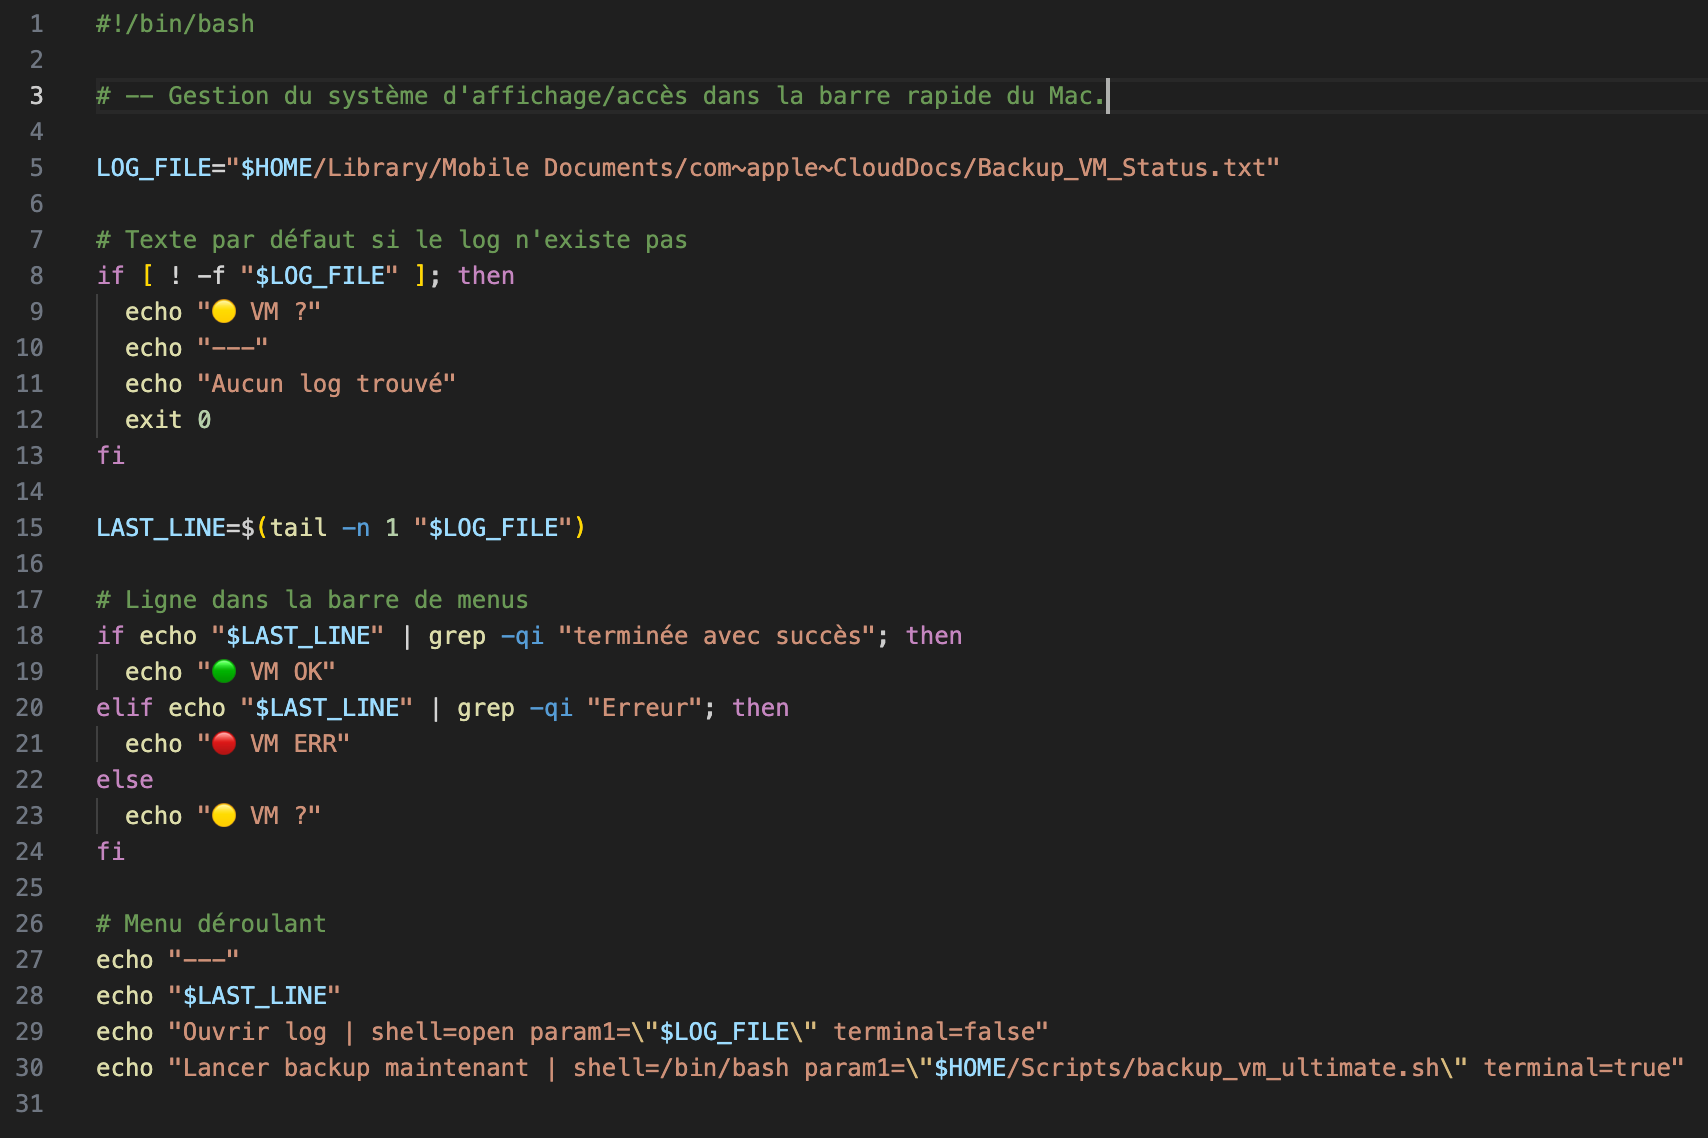Click the "Erreur" string in the elif line
Screen dimensions: 1708x1138
point(644,708)
